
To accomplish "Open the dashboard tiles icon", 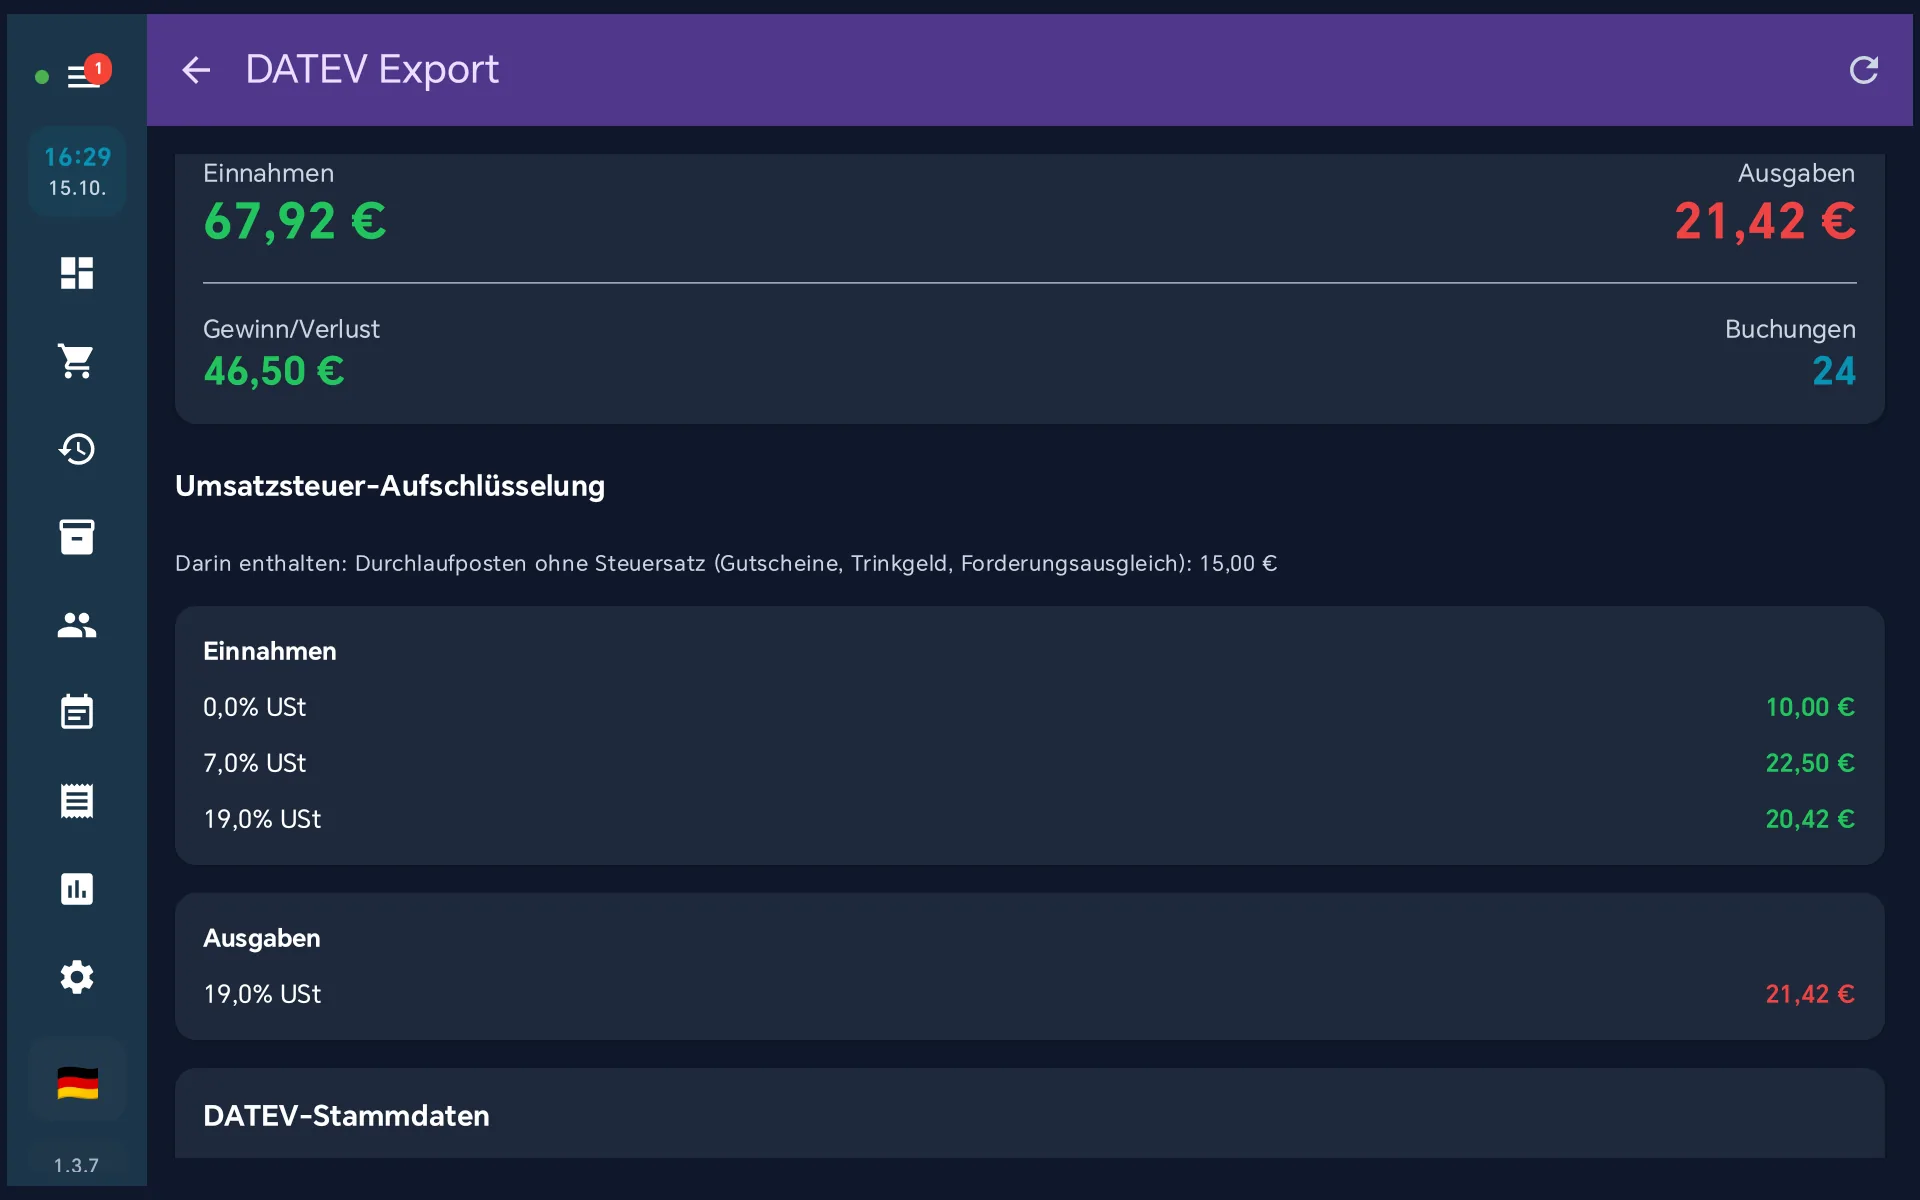I will click(77, 273).
